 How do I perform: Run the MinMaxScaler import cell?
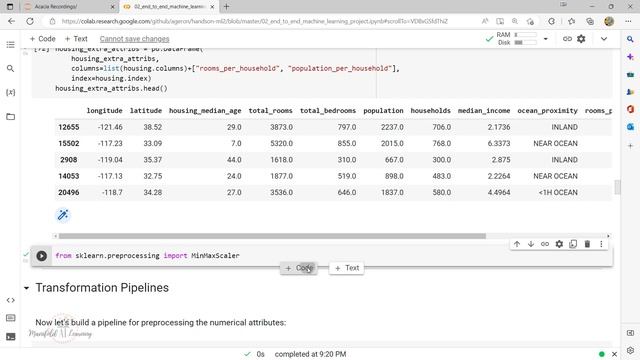pos(42,256)
